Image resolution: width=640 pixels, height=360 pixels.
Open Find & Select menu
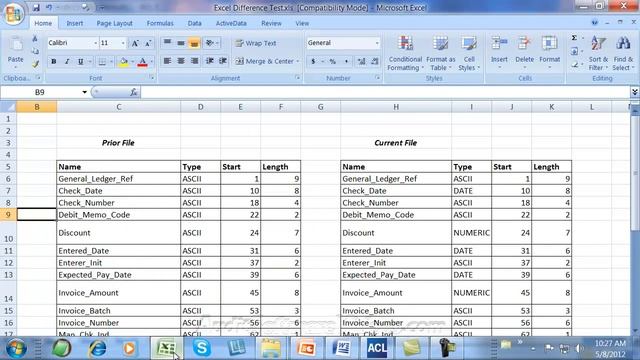pos(623,53)
